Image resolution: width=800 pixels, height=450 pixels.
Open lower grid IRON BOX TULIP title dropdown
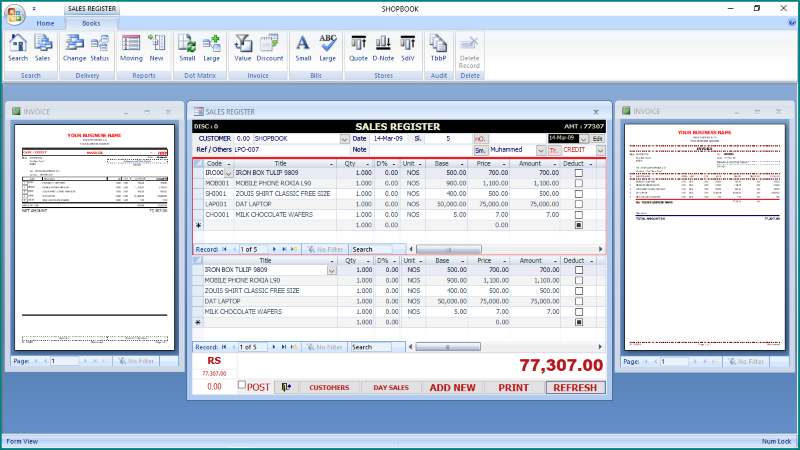pyautogui.click(x=332, y=270)
